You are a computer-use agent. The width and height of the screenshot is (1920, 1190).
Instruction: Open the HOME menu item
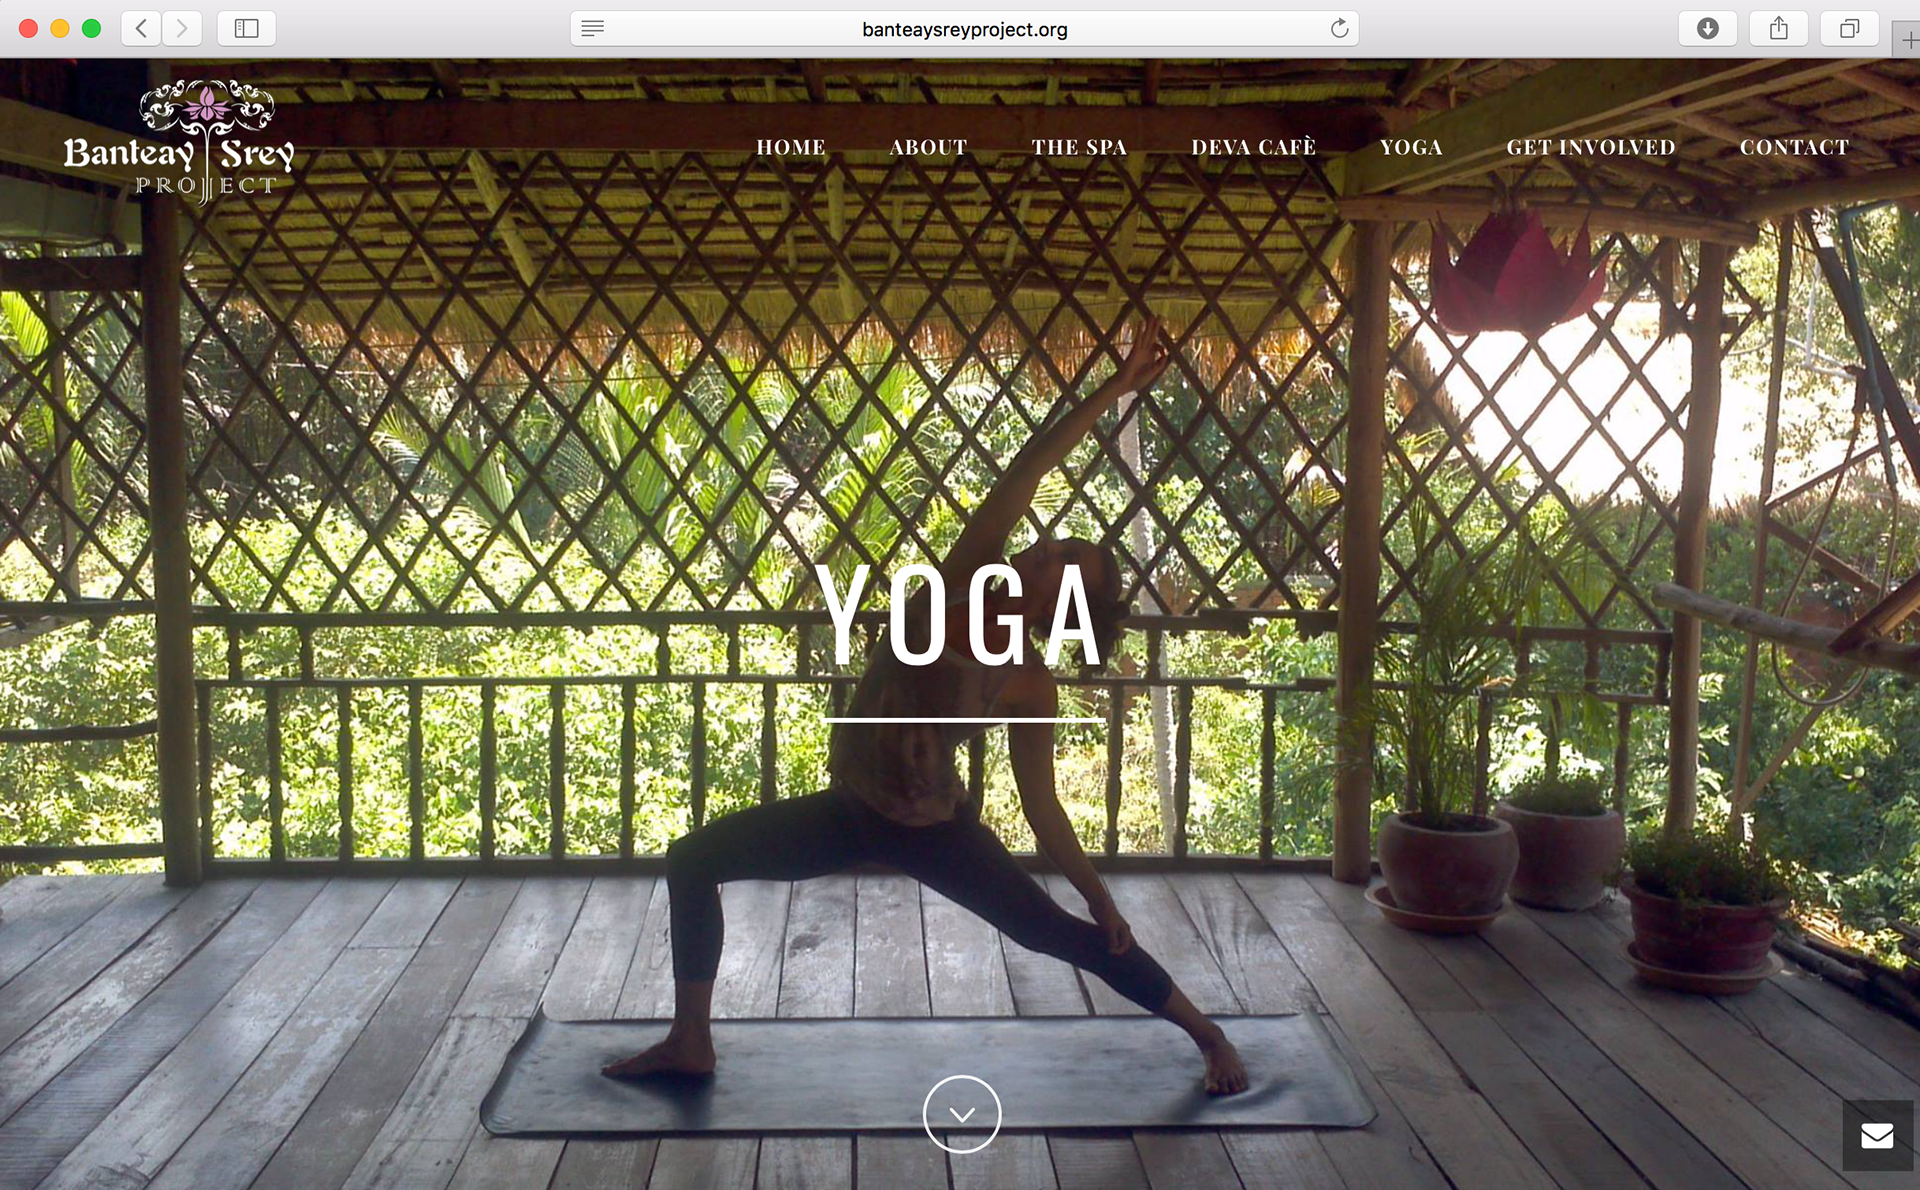(x=791, y=147)
